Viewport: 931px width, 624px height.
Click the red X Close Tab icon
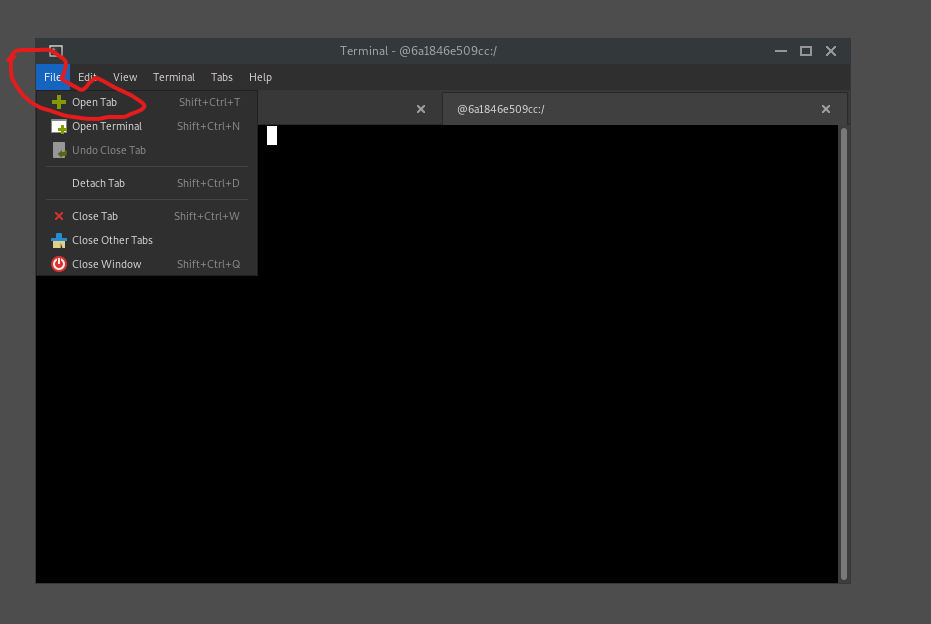pyautogui.click(x=59, y=216)
